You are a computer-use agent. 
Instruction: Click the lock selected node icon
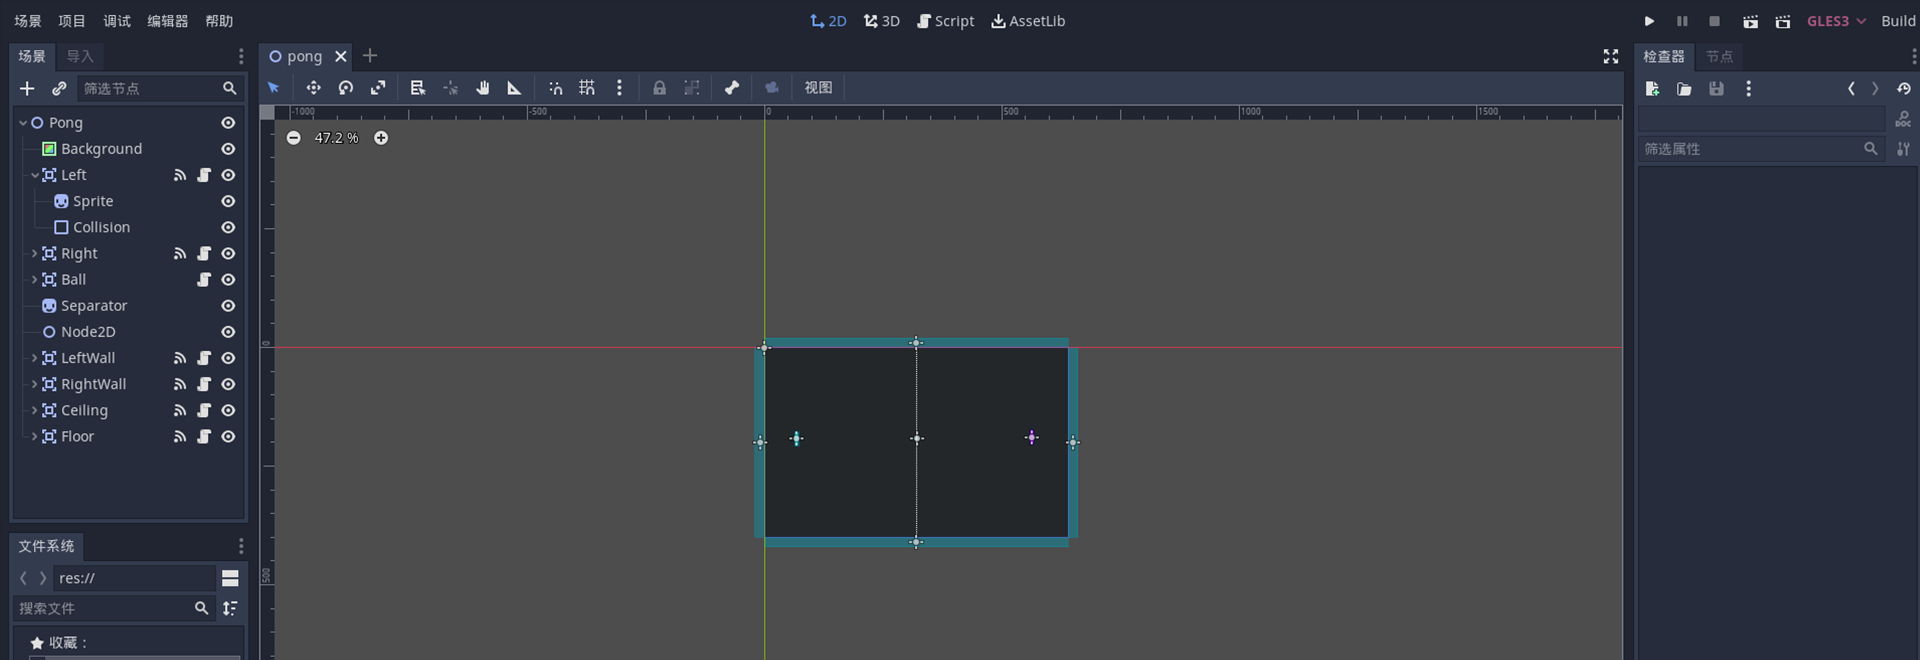coord(659,88)
